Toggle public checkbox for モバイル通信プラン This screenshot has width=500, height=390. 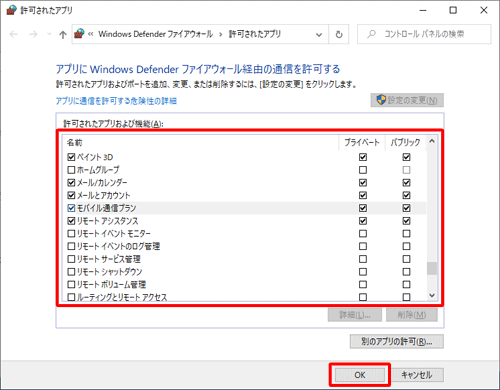(x=406, y=208)
